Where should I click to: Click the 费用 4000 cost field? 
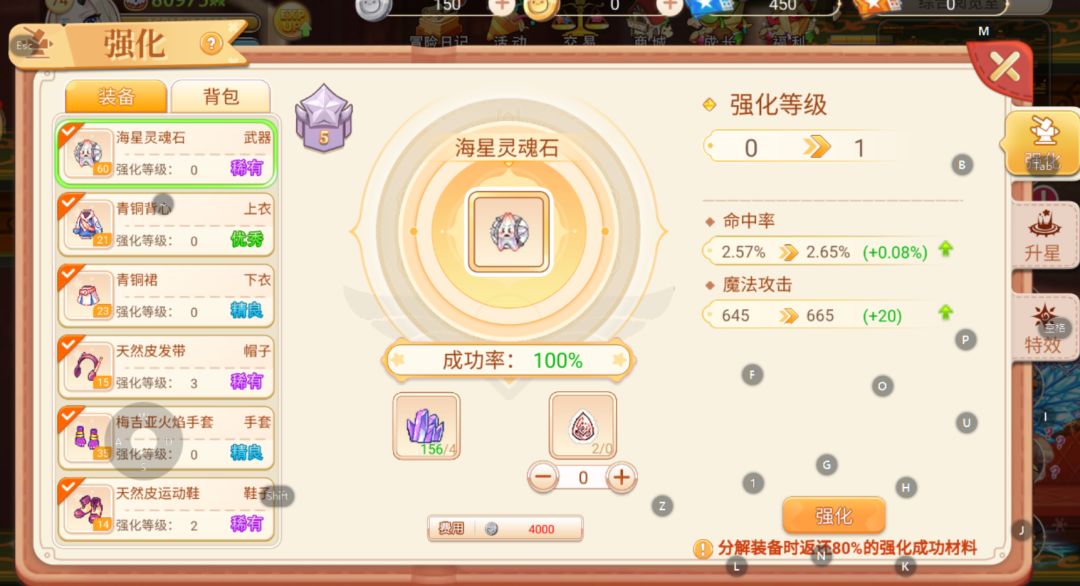click(x=505, y=528)
